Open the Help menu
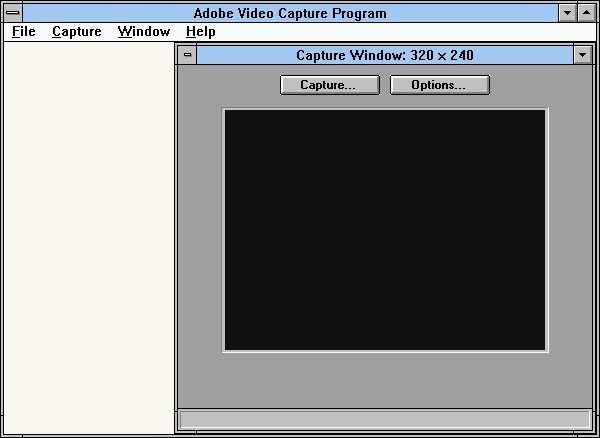This screenshot has height=438, width=600. coord(201,31)
